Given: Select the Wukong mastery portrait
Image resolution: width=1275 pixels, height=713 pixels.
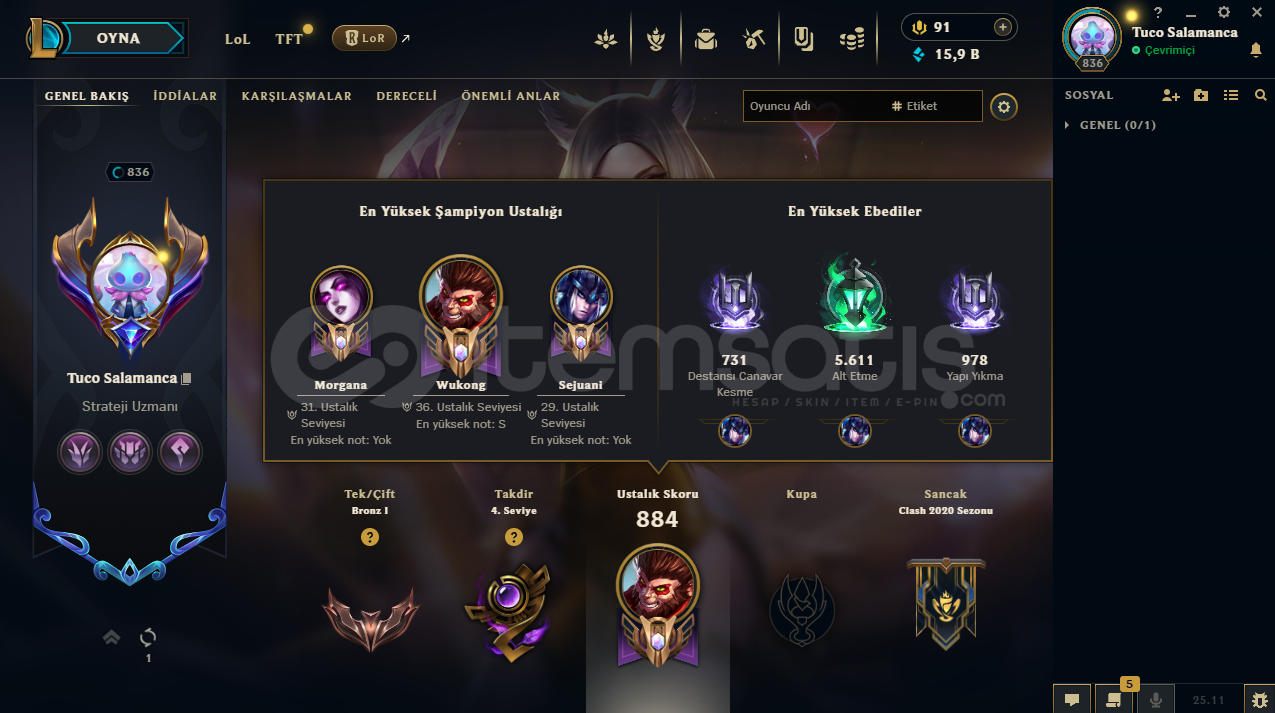Looking at the screenshot, I should point(461,297).
